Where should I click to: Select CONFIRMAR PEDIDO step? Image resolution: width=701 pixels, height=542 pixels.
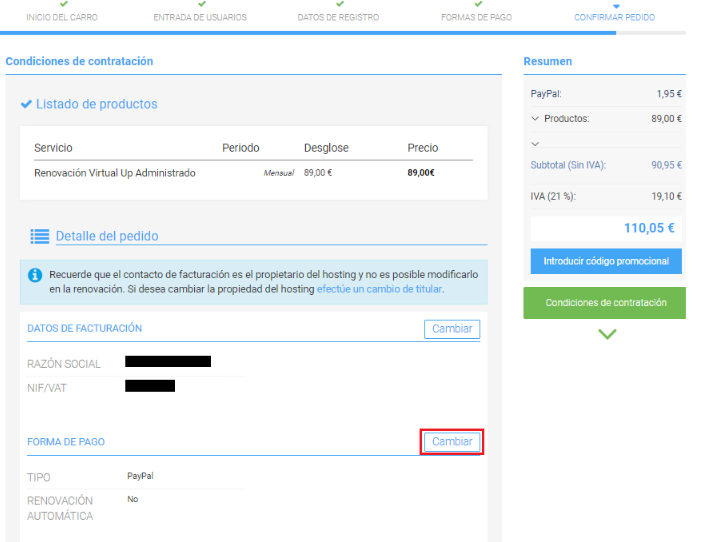[x=614, y=17]
